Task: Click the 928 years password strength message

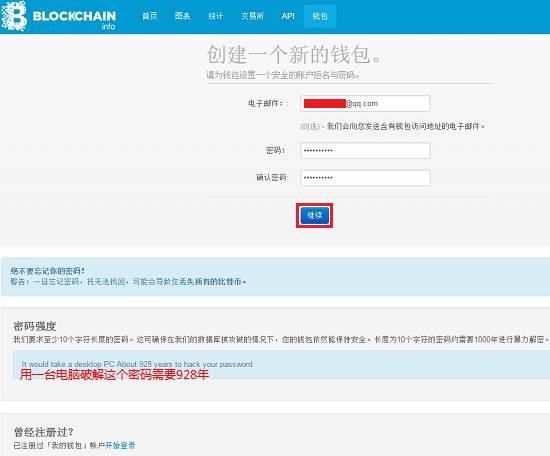Action: point(137,364)
